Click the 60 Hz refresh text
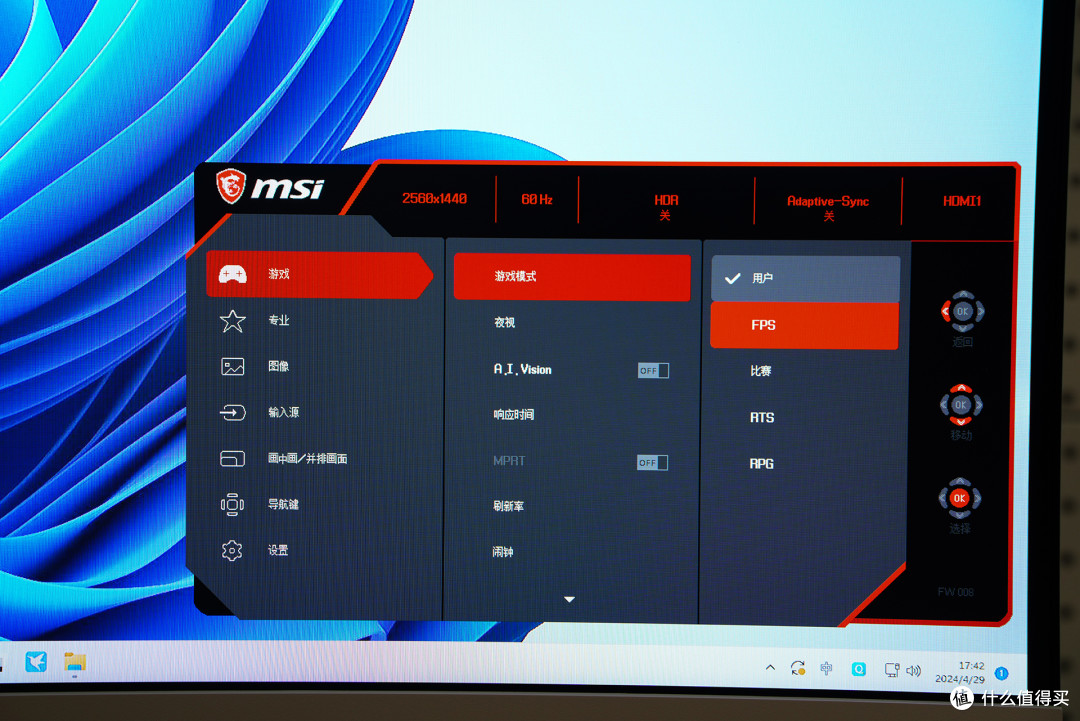 click(537, 199)
